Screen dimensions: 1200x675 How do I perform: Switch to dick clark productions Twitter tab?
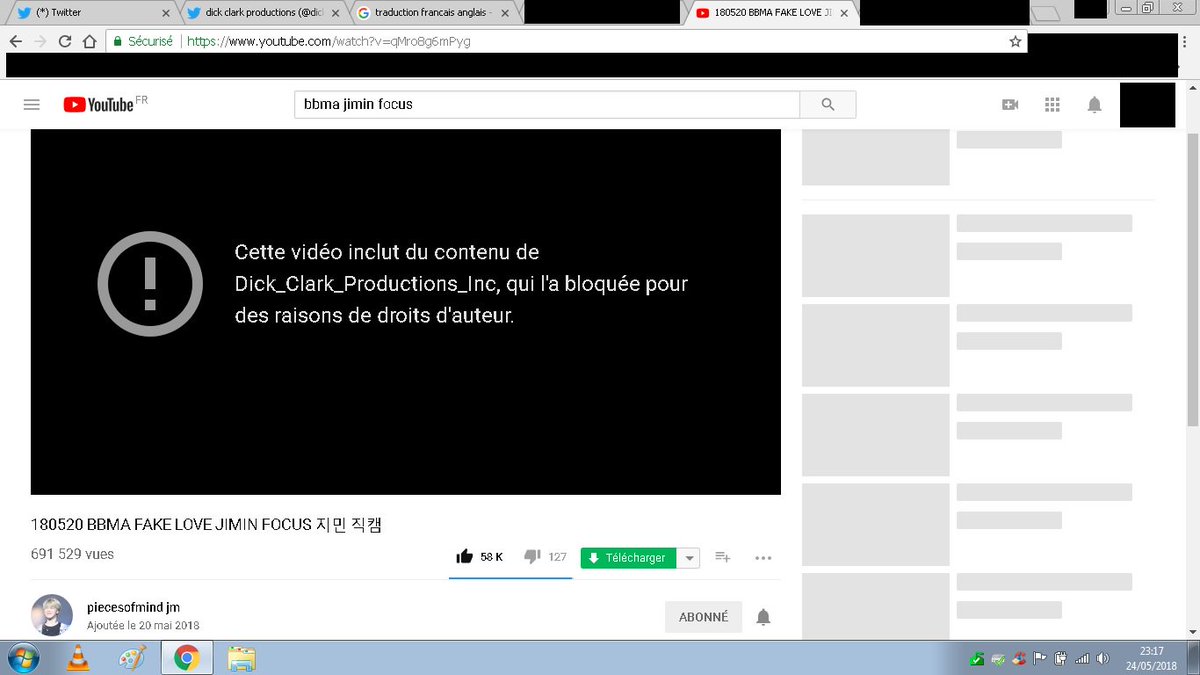[x=264, y=13]
